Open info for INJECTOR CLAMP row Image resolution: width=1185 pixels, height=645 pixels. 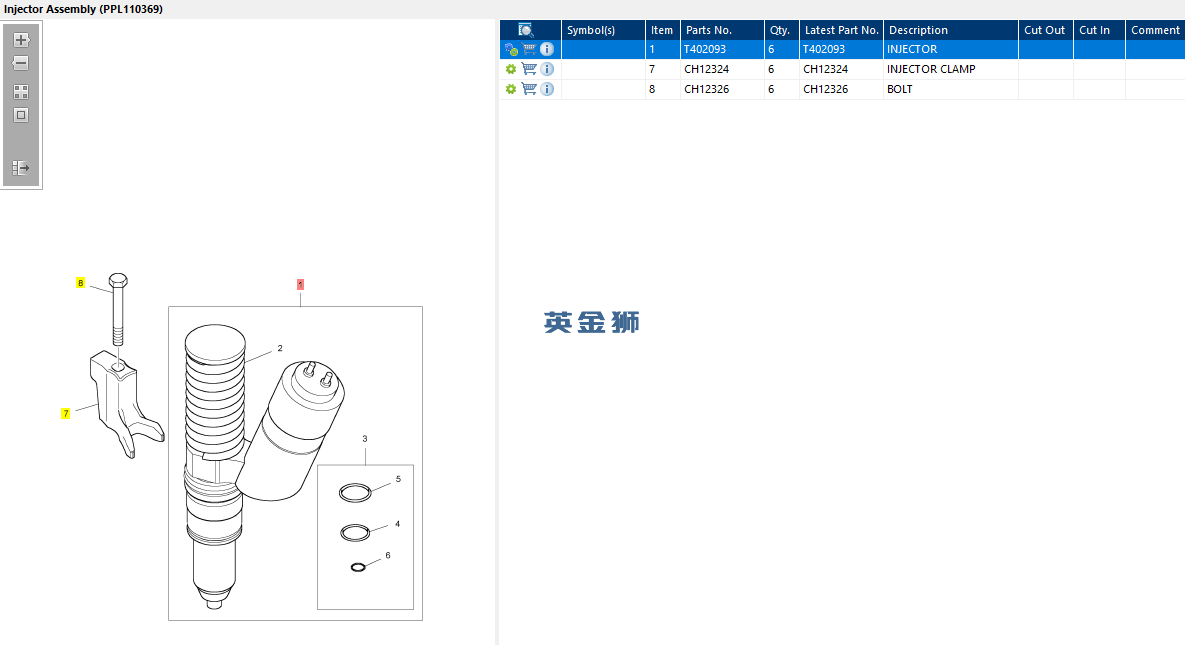pyautogui.click(x=547, y=69)
